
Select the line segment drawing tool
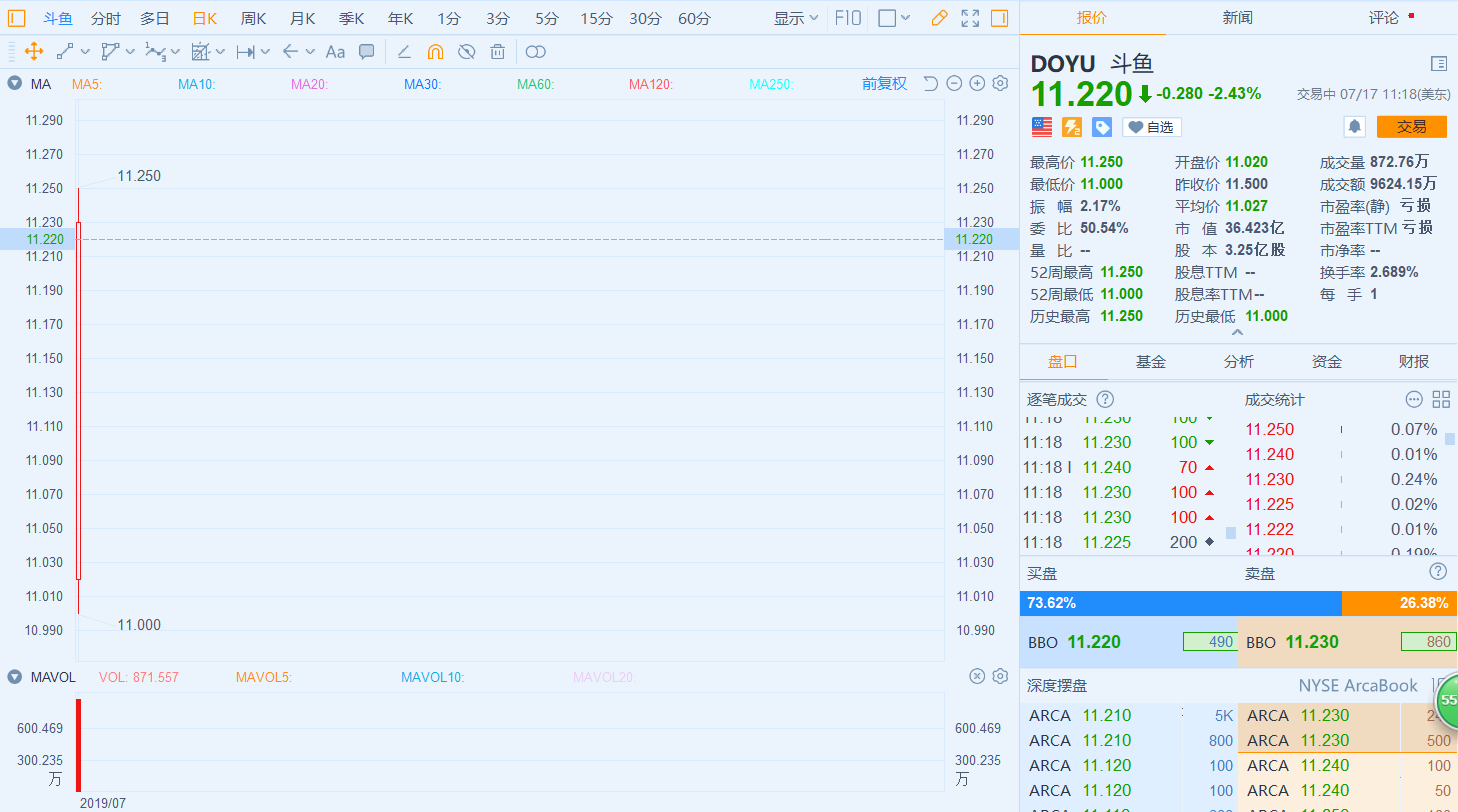[65, 52]
